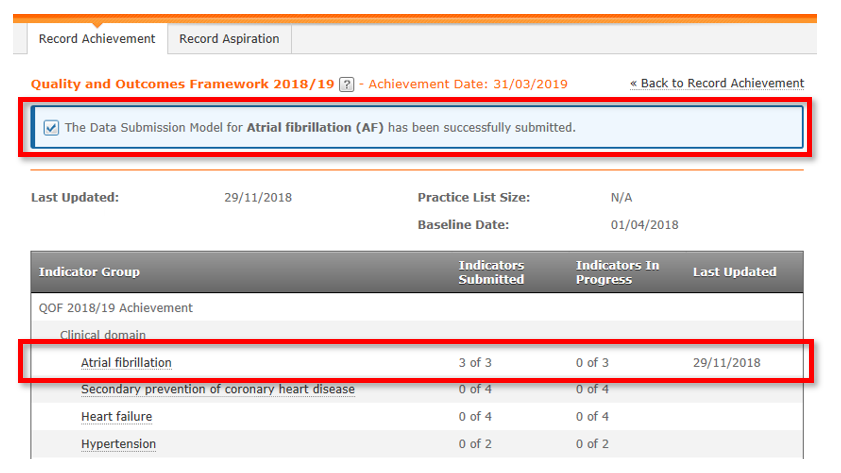841x473 pixels.
Task: Click Hypertension's 0 of 2 submitted value
Action: pyautogui.click(x=475, y=444)
